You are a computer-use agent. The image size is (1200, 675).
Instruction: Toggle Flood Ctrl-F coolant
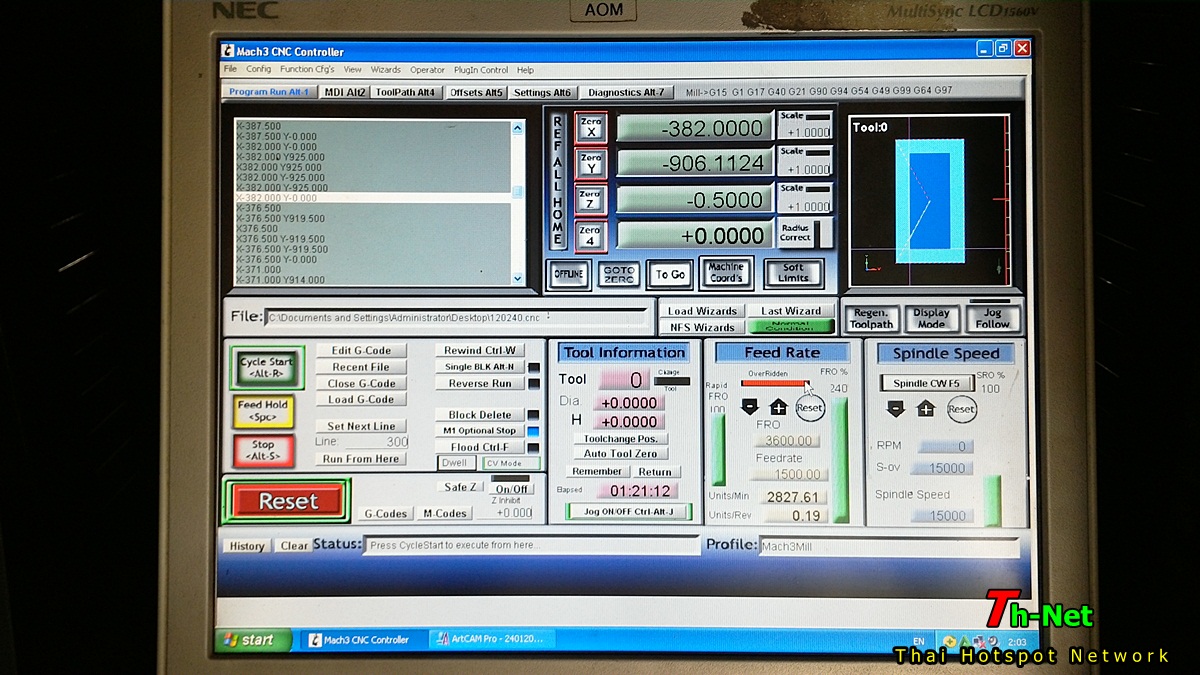pyautogui.click(x=479, y=447)
